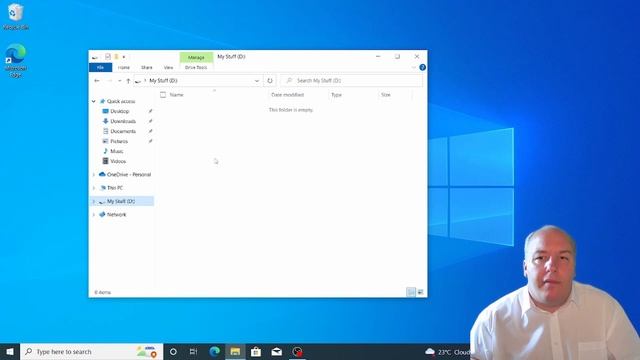Image resolution: width=640 pixels, height=360 pixels.
Task: Click the taskbar Type here to search box
Action: pos(91,351)
